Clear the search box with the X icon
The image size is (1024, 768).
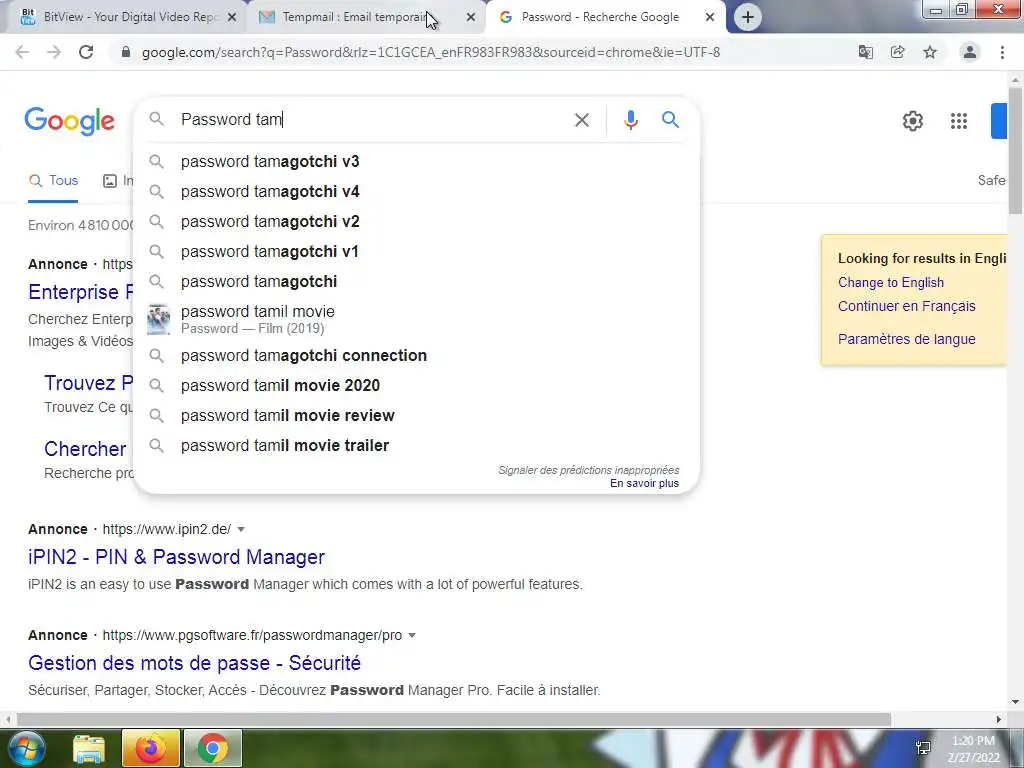(x=581, y=120)
